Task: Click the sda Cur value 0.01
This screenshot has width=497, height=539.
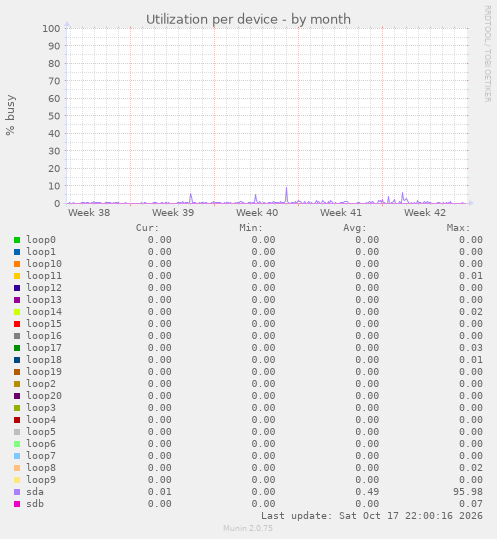Action: pos(159,492)
